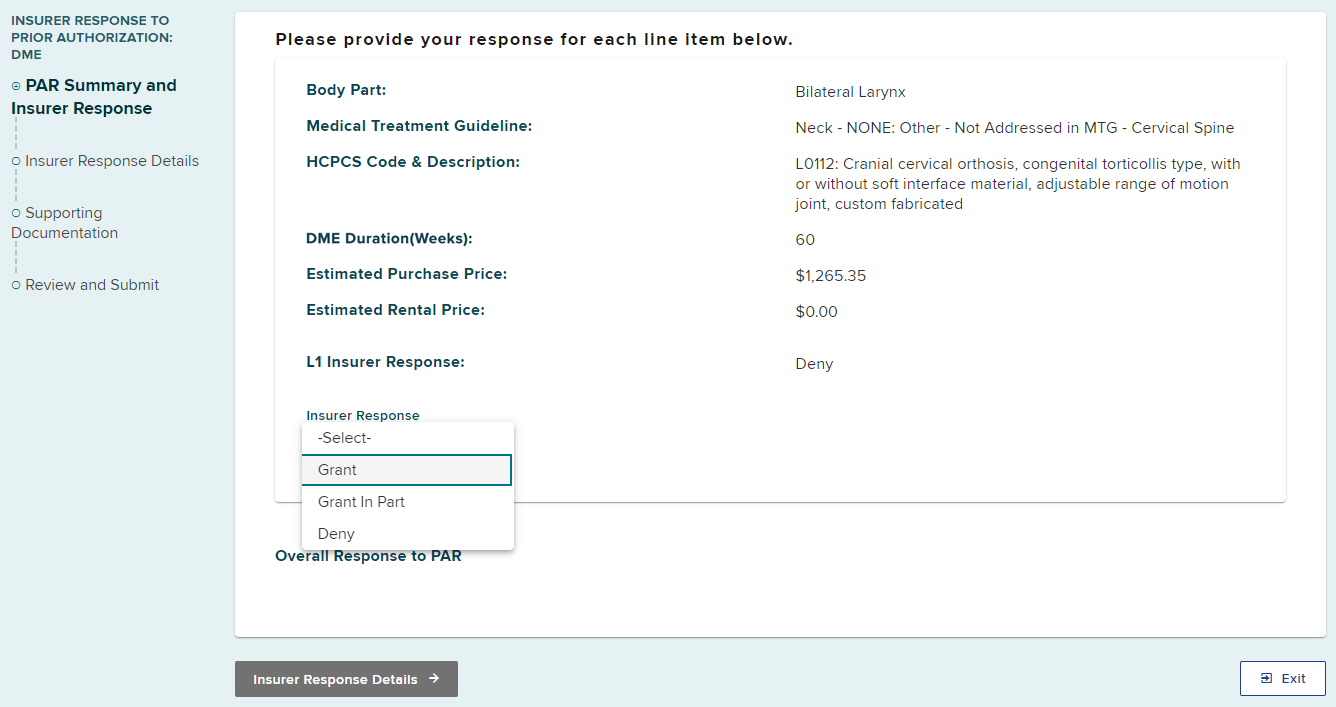This screenshot has height=707, width=1336.
Task: Click the "Overall Response to PAR" label
Action: tap(367, 555)
